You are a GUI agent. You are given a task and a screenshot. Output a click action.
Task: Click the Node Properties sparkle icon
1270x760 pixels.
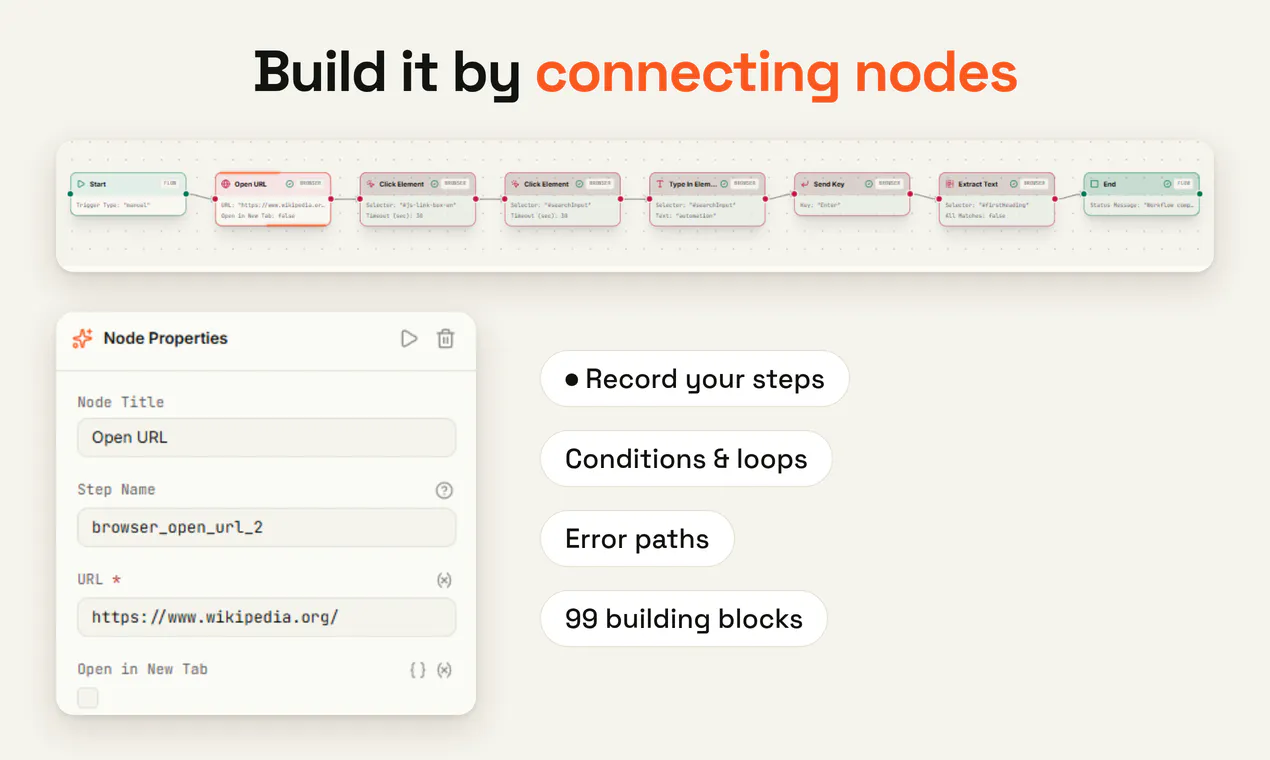83,338
